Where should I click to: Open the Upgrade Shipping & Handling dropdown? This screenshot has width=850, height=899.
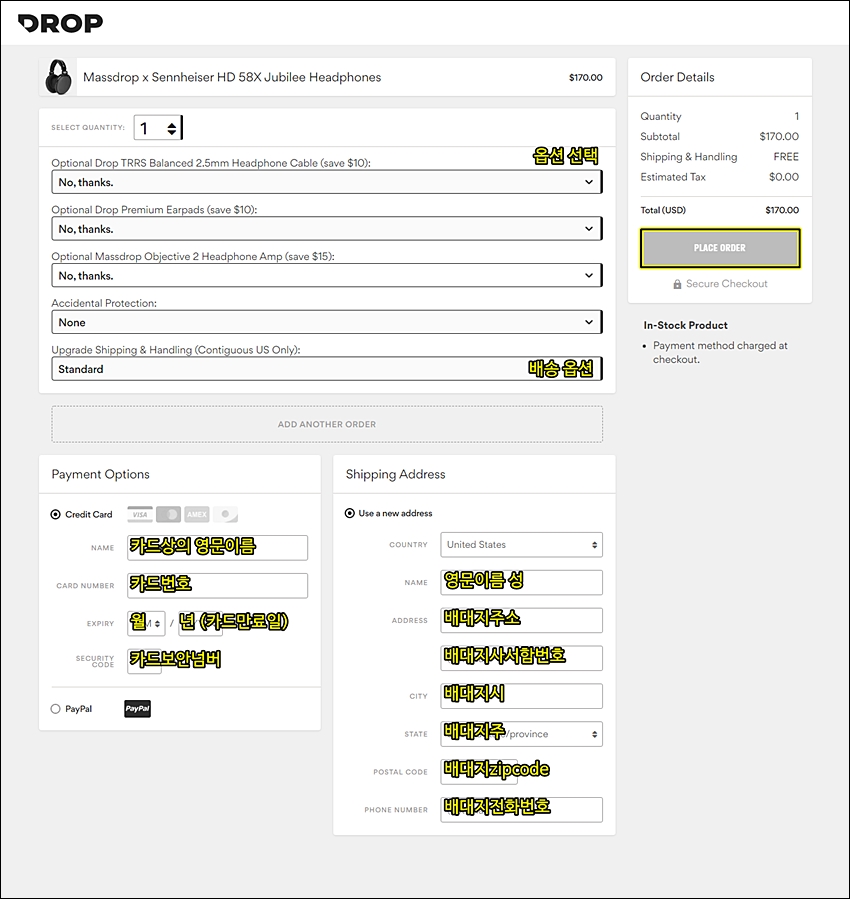click(327, 369)
